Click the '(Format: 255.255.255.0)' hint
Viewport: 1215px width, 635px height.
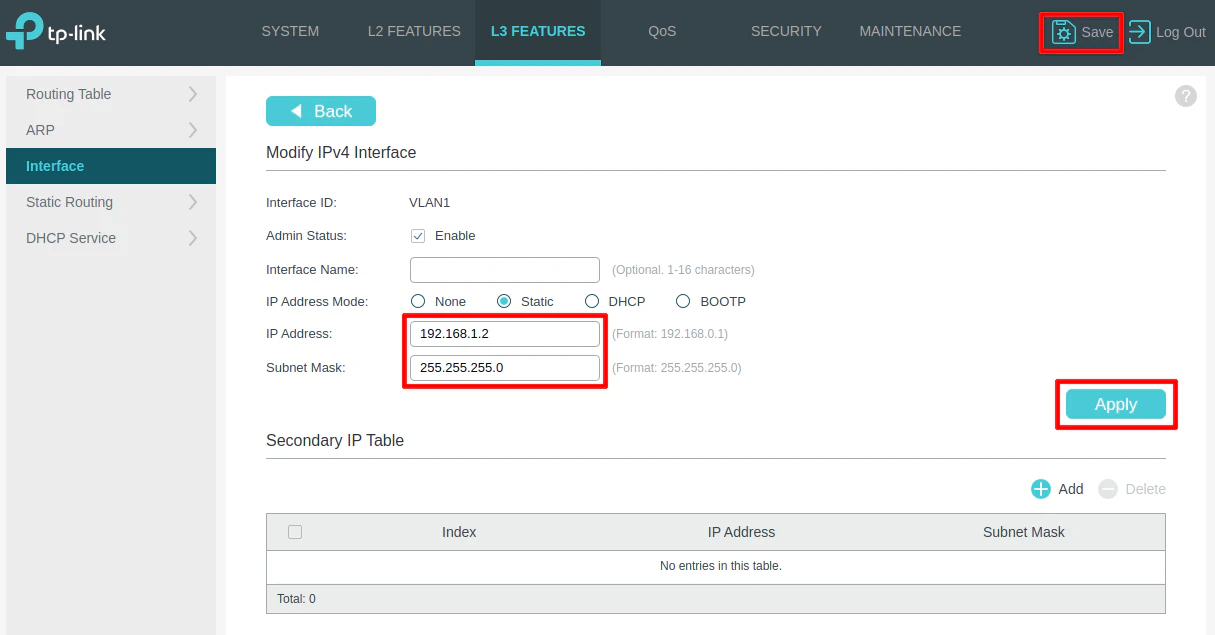677,368
